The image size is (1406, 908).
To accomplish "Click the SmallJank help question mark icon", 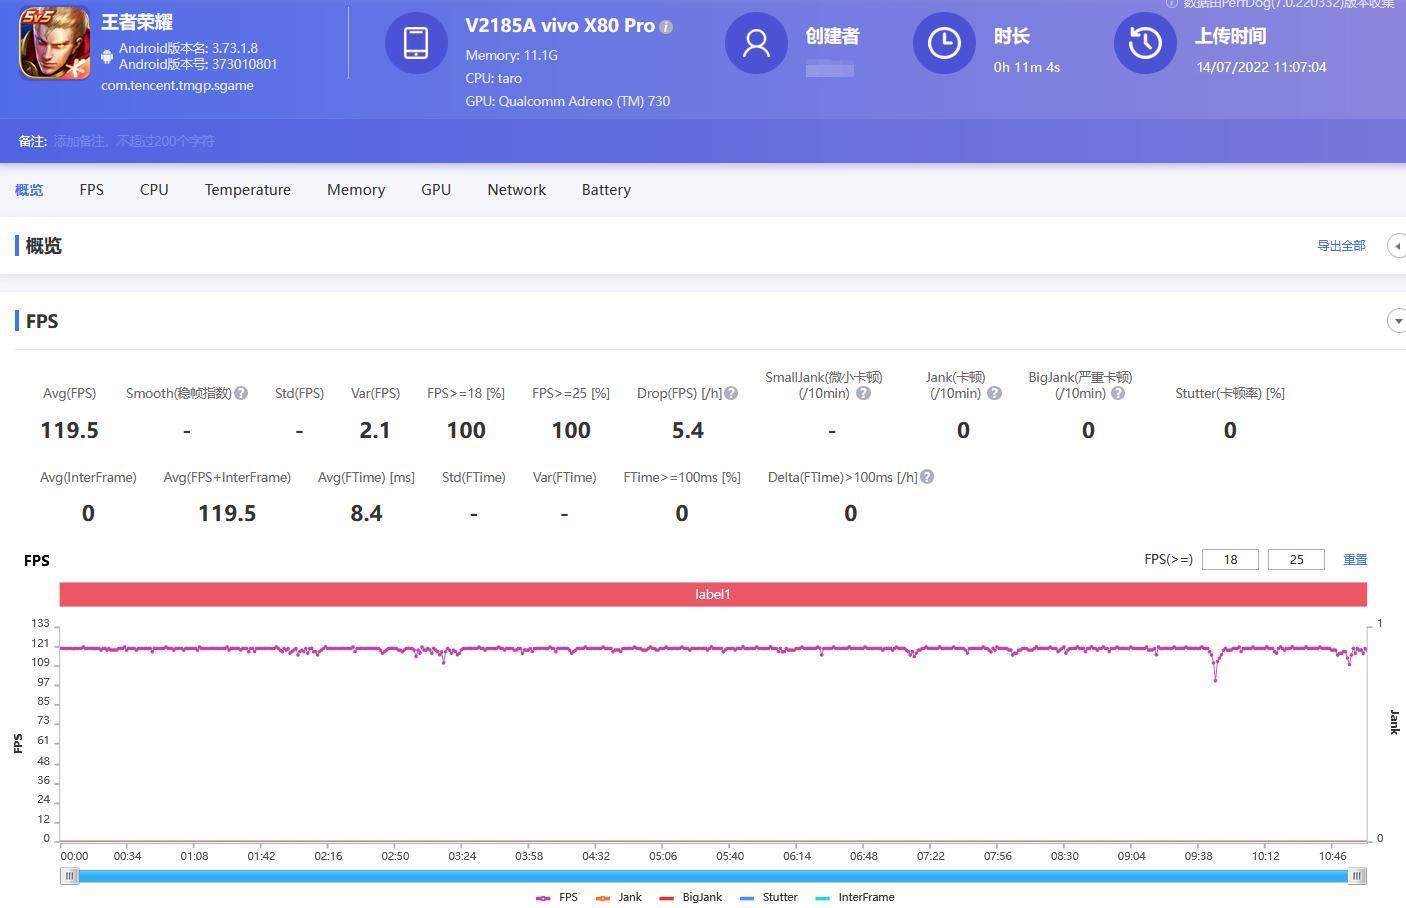I will tap(863, 394).
